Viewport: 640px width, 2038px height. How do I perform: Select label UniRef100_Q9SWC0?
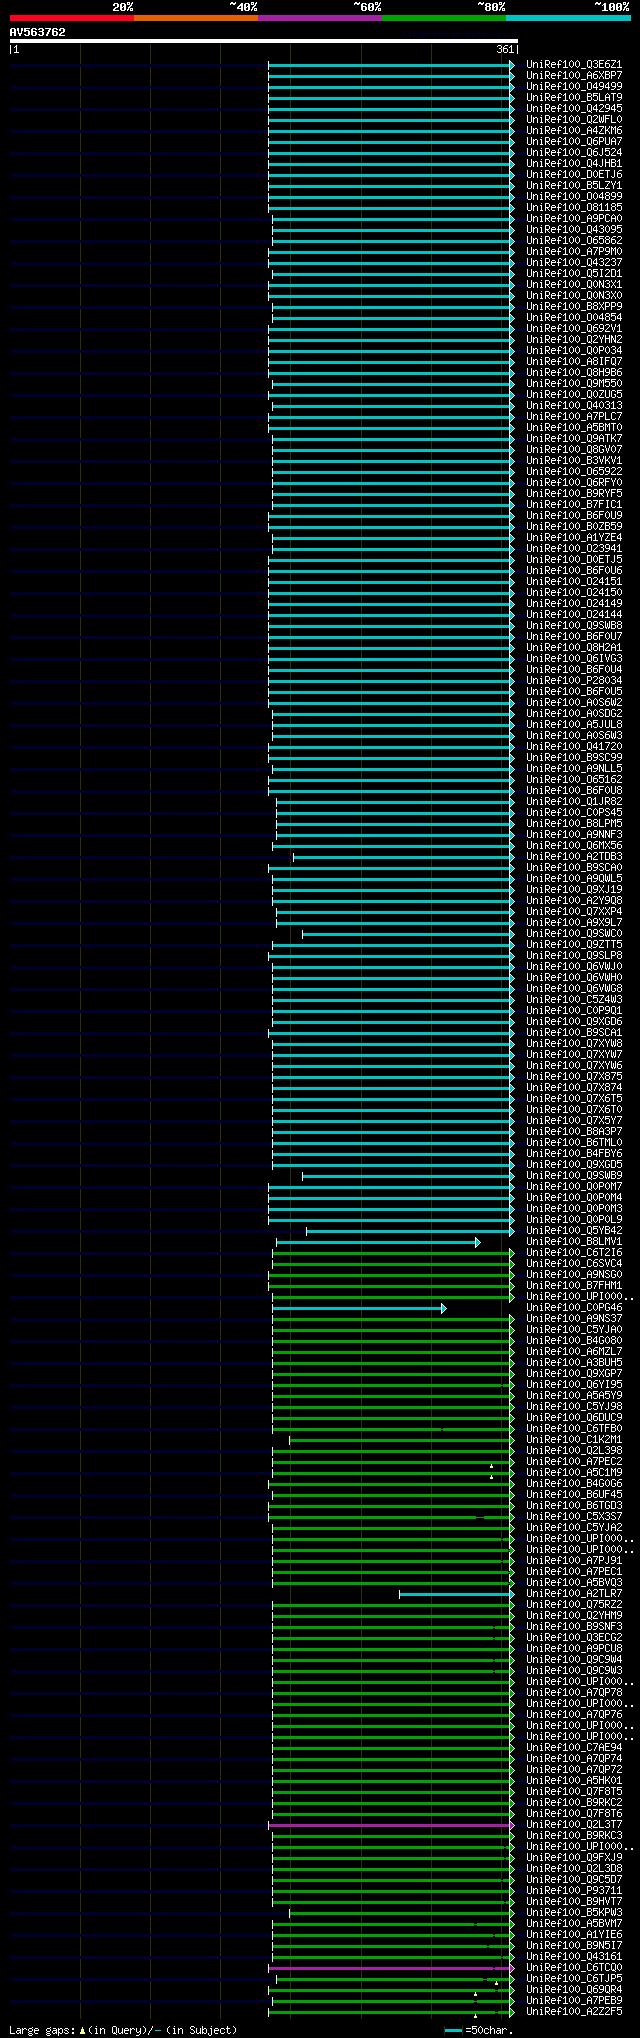[574, 933]
